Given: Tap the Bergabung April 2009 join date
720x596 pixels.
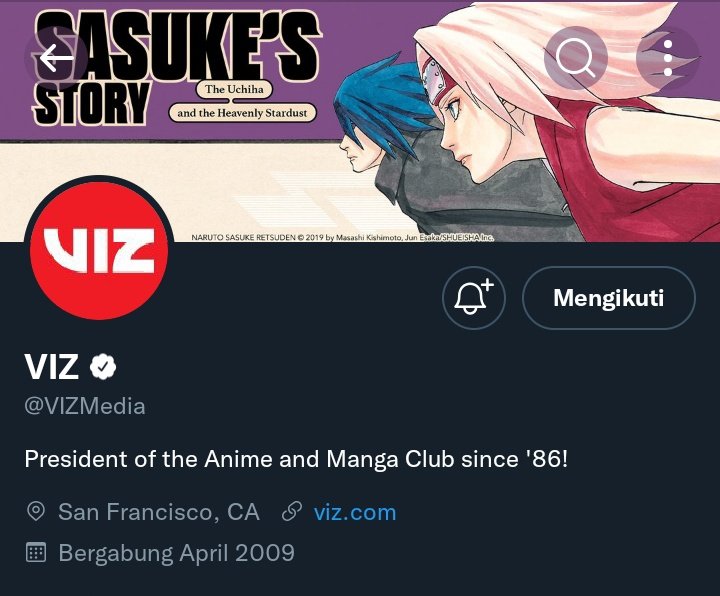Looking at the screenshot, I should click(176, 553).
